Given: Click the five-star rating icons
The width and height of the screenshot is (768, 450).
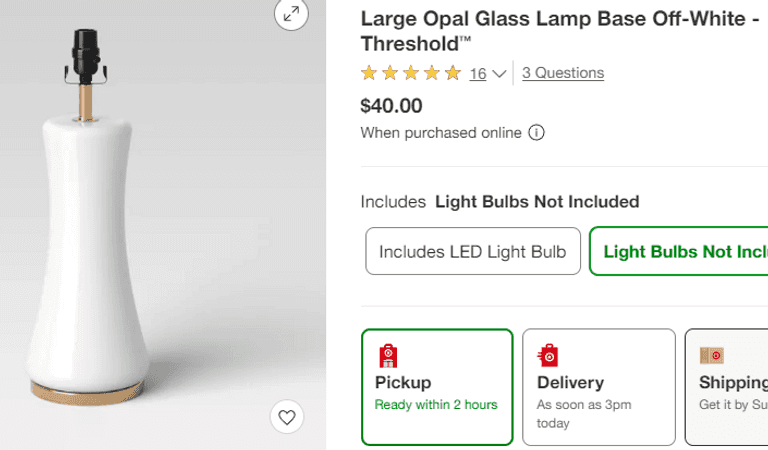Looking at the screenshot, I should pyautogui.click(x=410, y=73).
